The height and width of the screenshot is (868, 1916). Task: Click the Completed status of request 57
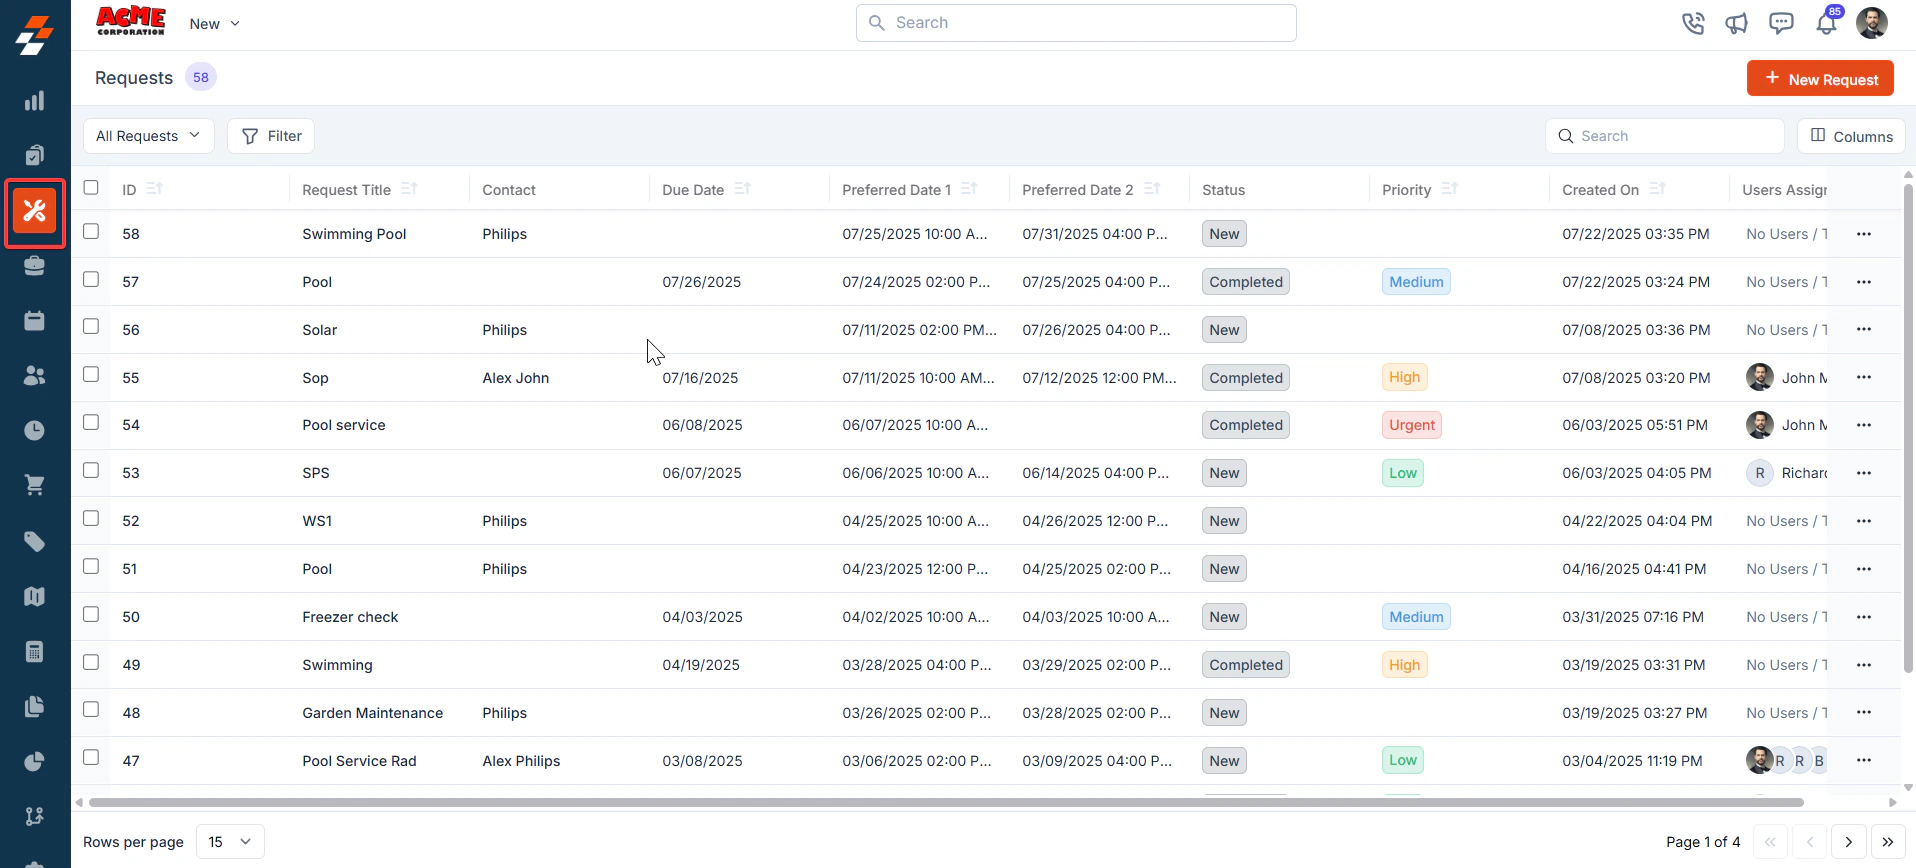coord(1246,282)
